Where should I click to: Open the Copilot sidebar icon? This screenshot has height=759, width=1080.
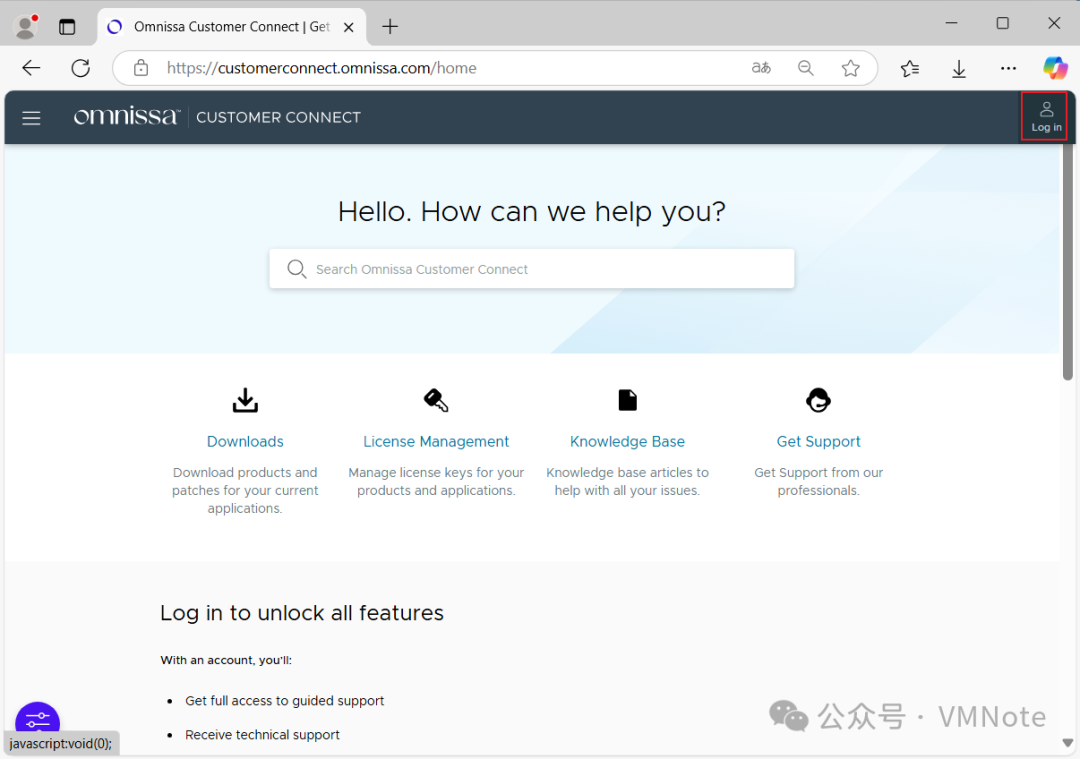[1055, 67]
